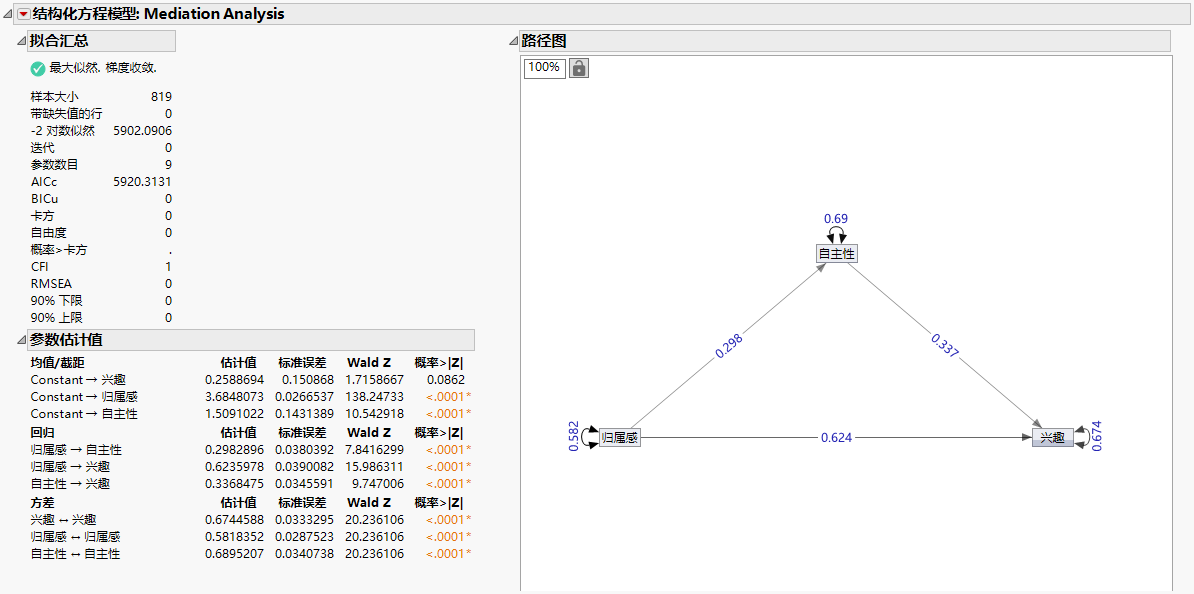Click the 0.69 variance label above 自主性

point(837,219)
